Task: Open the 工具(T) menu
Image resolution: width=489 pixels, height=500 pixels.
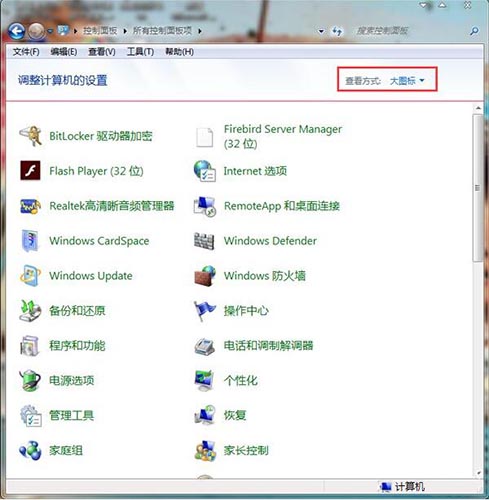Action: click(x=140, y=52)
